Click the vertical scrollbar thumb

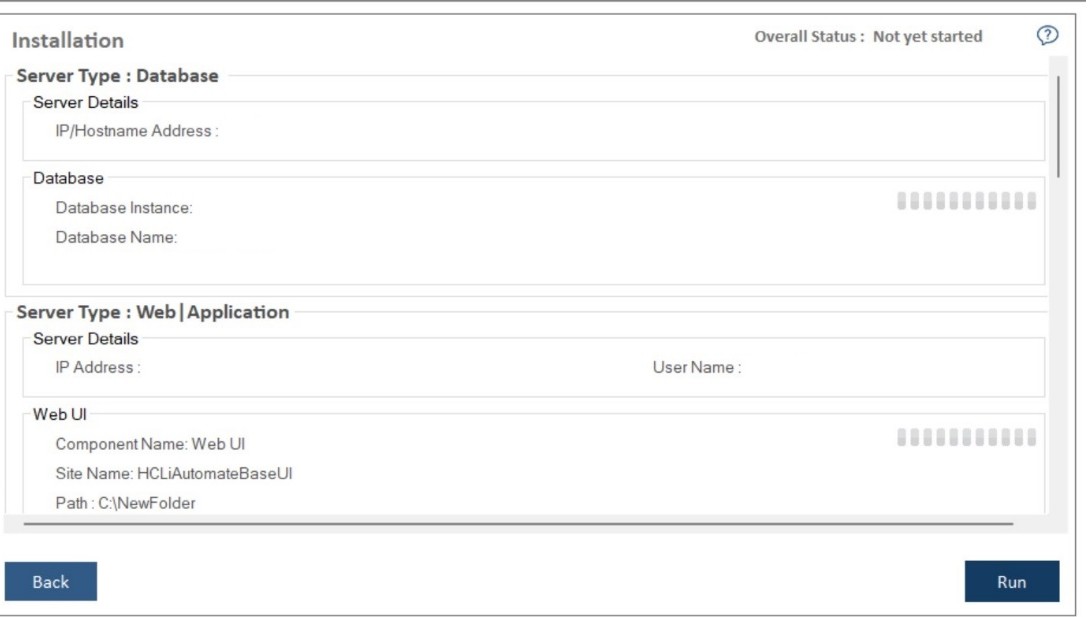tap(1058, 125)
